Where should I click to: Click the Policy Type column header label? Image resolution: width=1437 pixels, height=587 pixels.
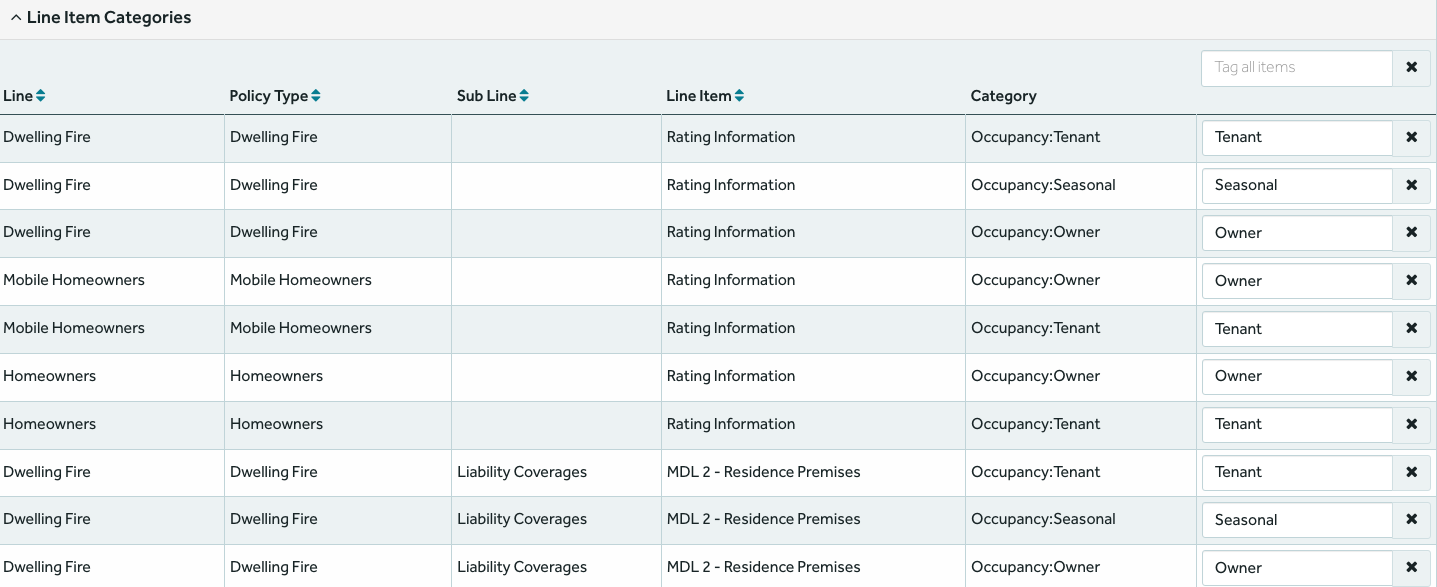click(x=268, y=96)
